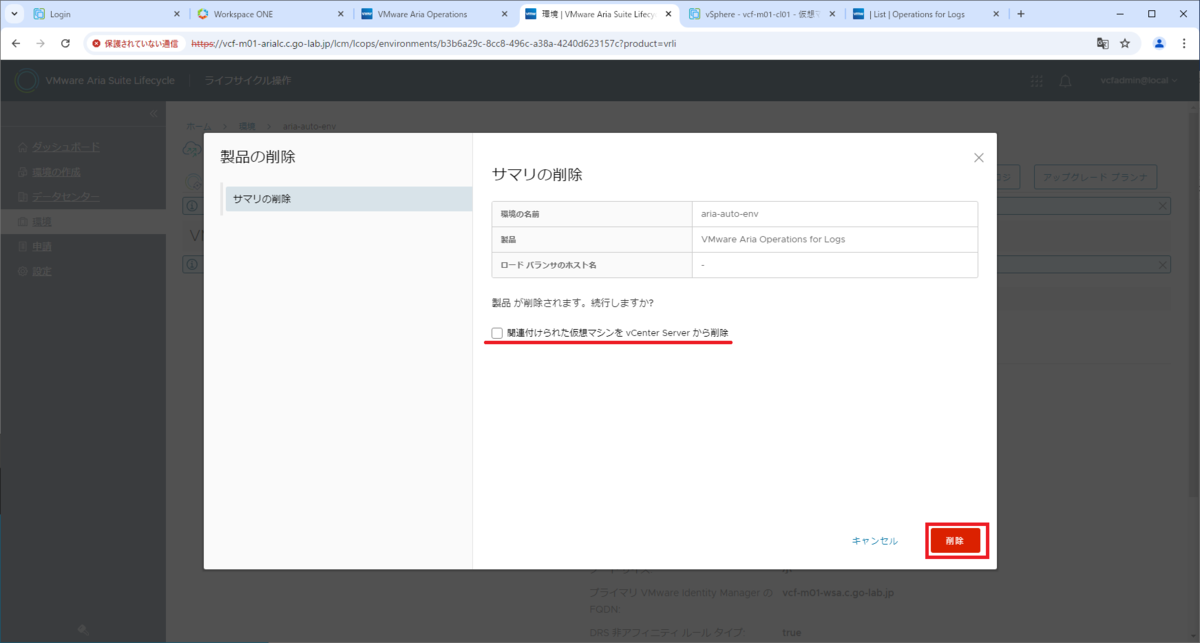The image size is (1200, 643).
Task: Cancel the delete dialog with キャンセル
Action: pyautogui.click(x=874, y=540)
